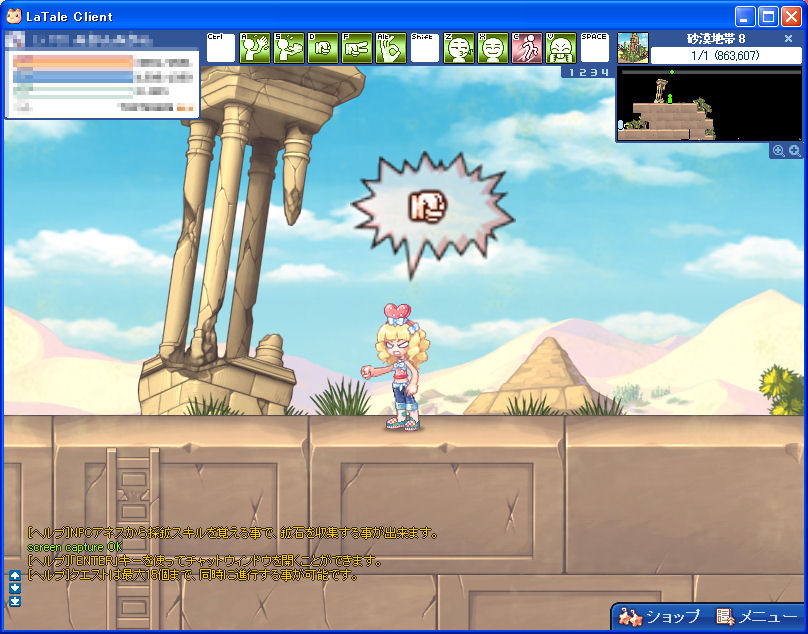The image size is (808, 634).
Task: Use the hand gesture in the Alt slot
Action: [391, 48]
